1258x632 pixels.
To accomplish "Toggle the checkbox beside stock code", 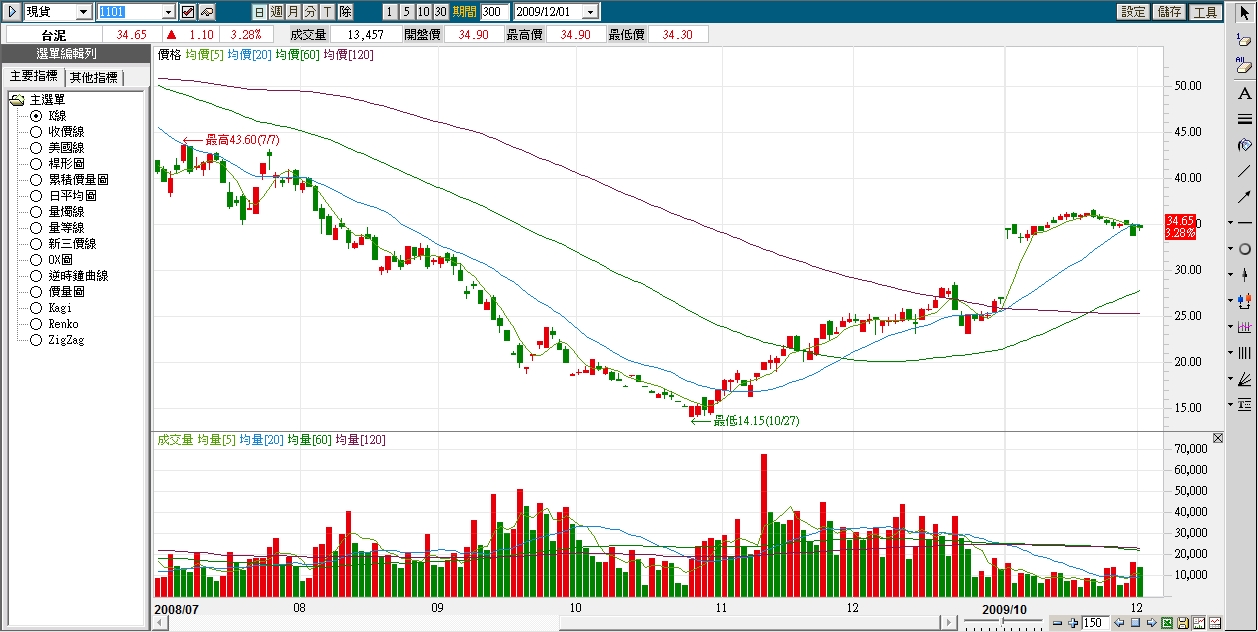I will coord(188,12).
